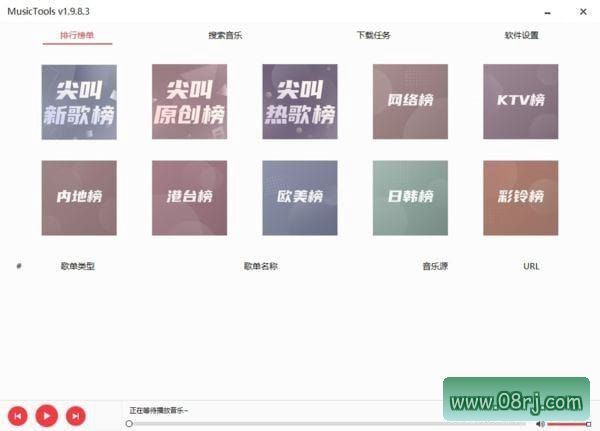Go to the 下载任务 tab
Screen dimensions: 600x431
(373, 35)
